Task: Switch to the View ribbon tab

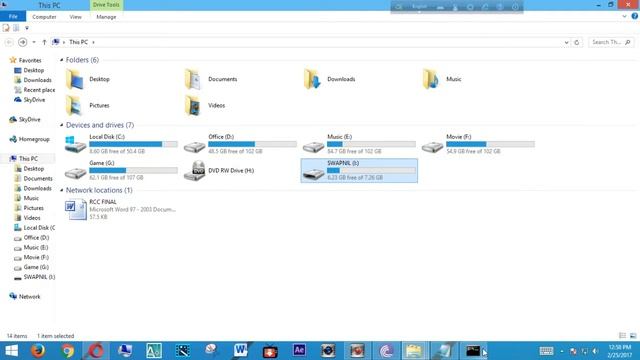Action: [76, 17]
